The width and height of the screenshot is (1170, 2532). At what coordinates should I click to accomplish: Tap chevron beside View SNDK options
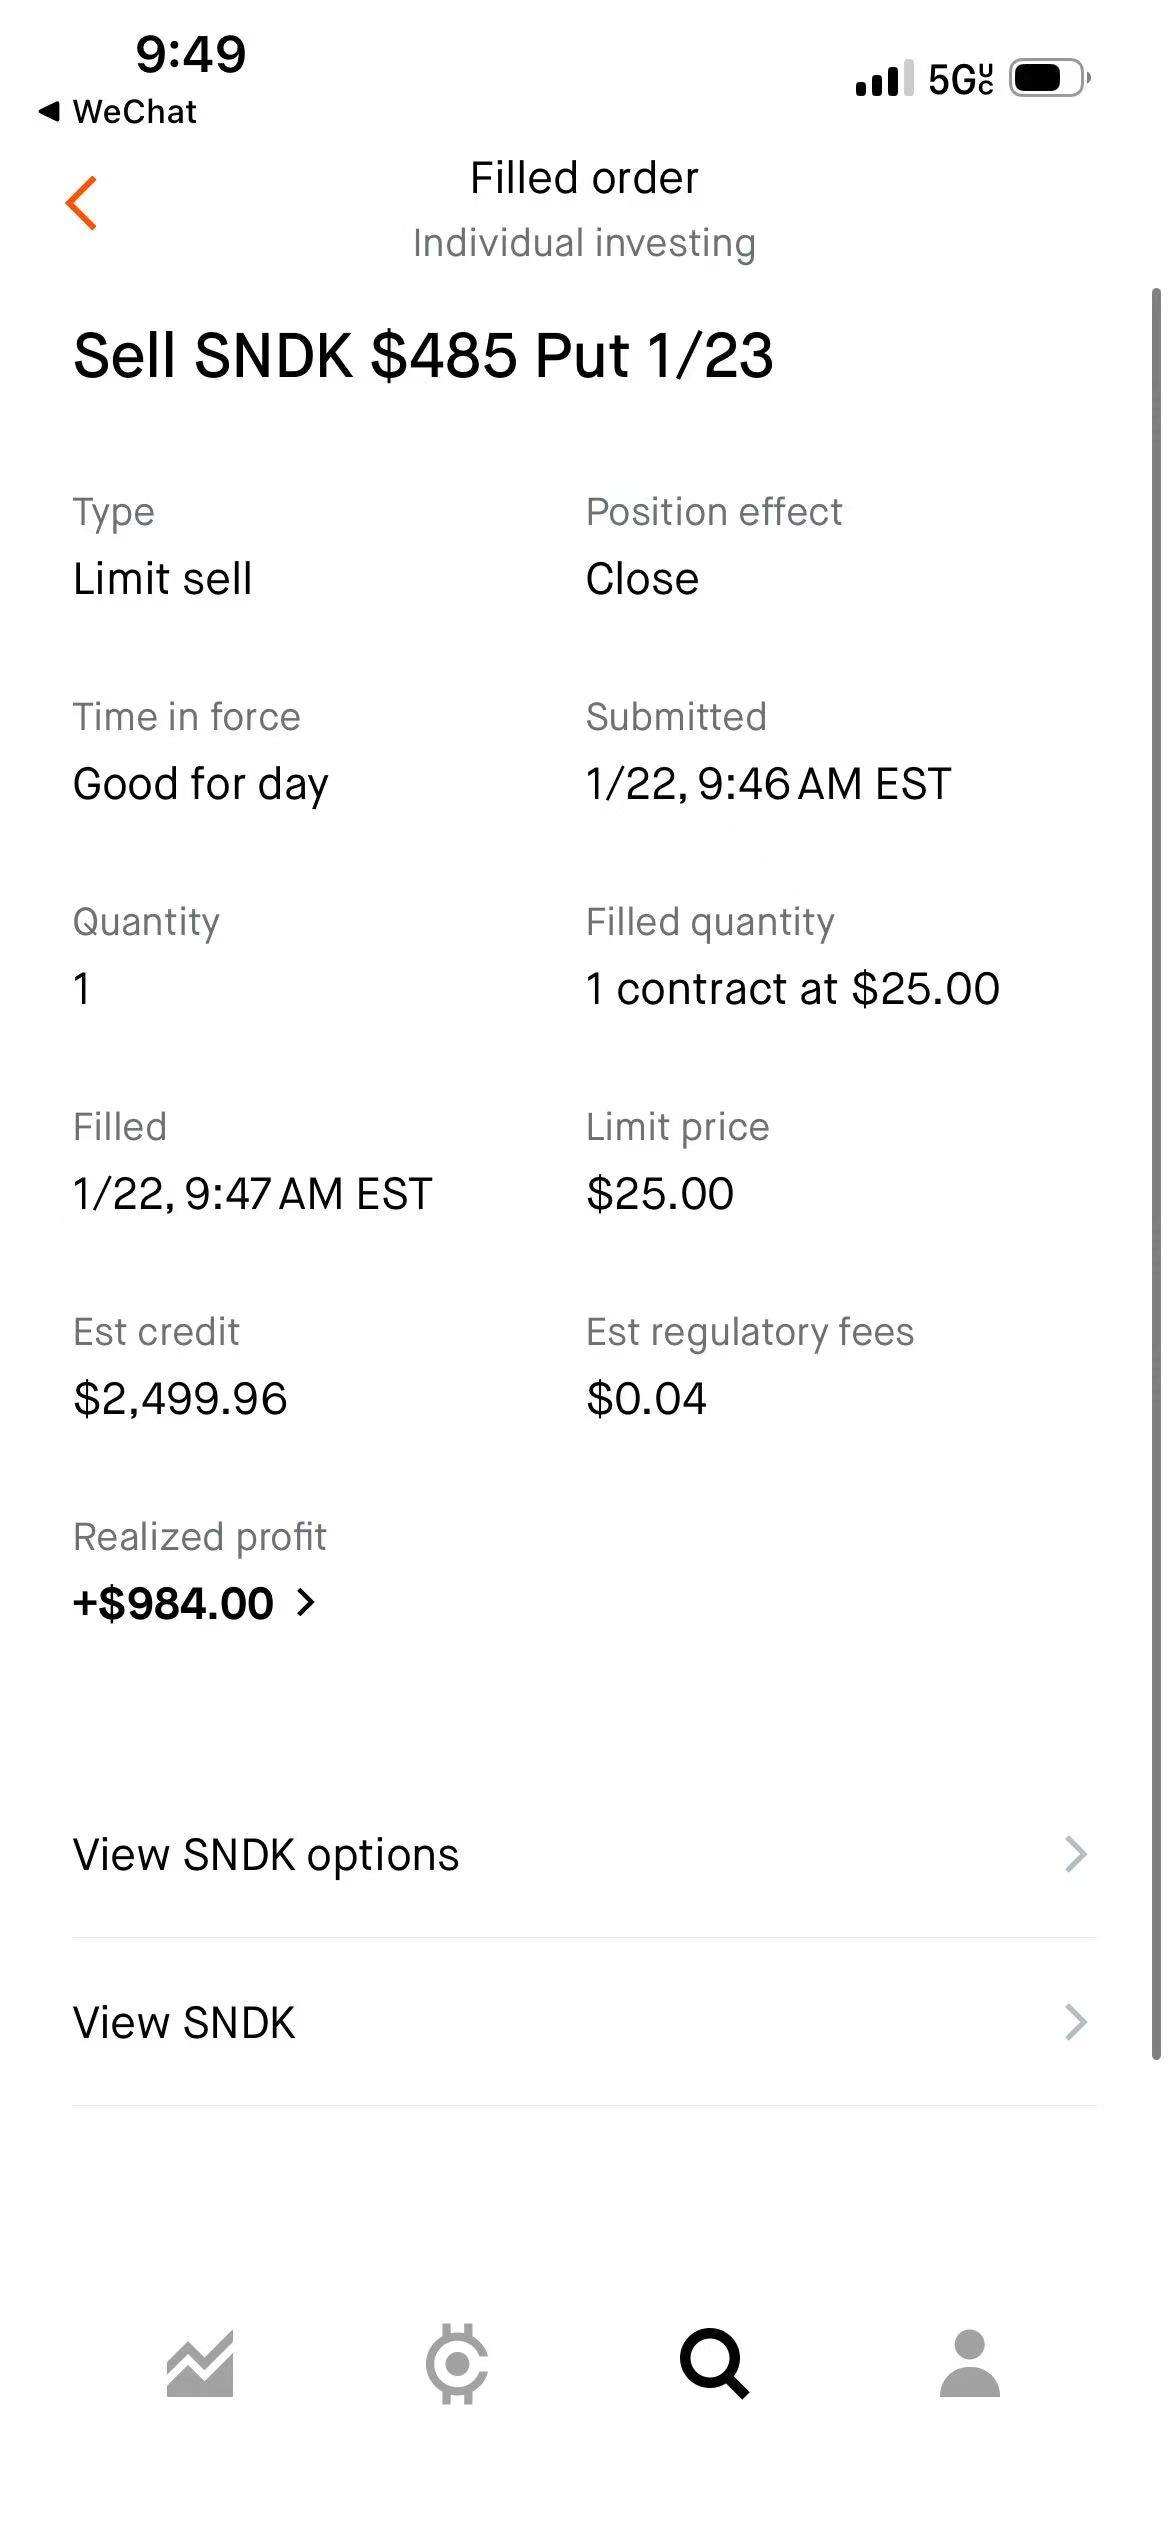(1076, 1854)
